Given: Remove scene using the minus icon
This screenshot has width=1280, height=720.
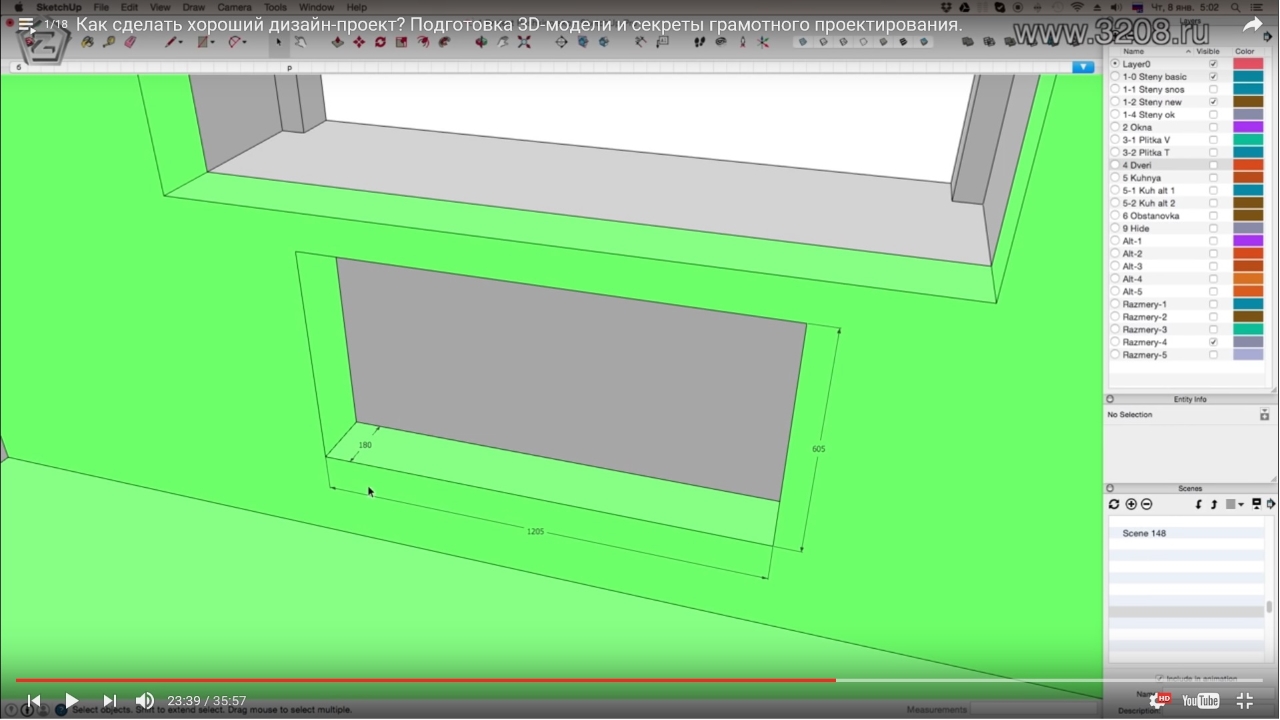Looking at the screenshot, I should coord(1146,505).
